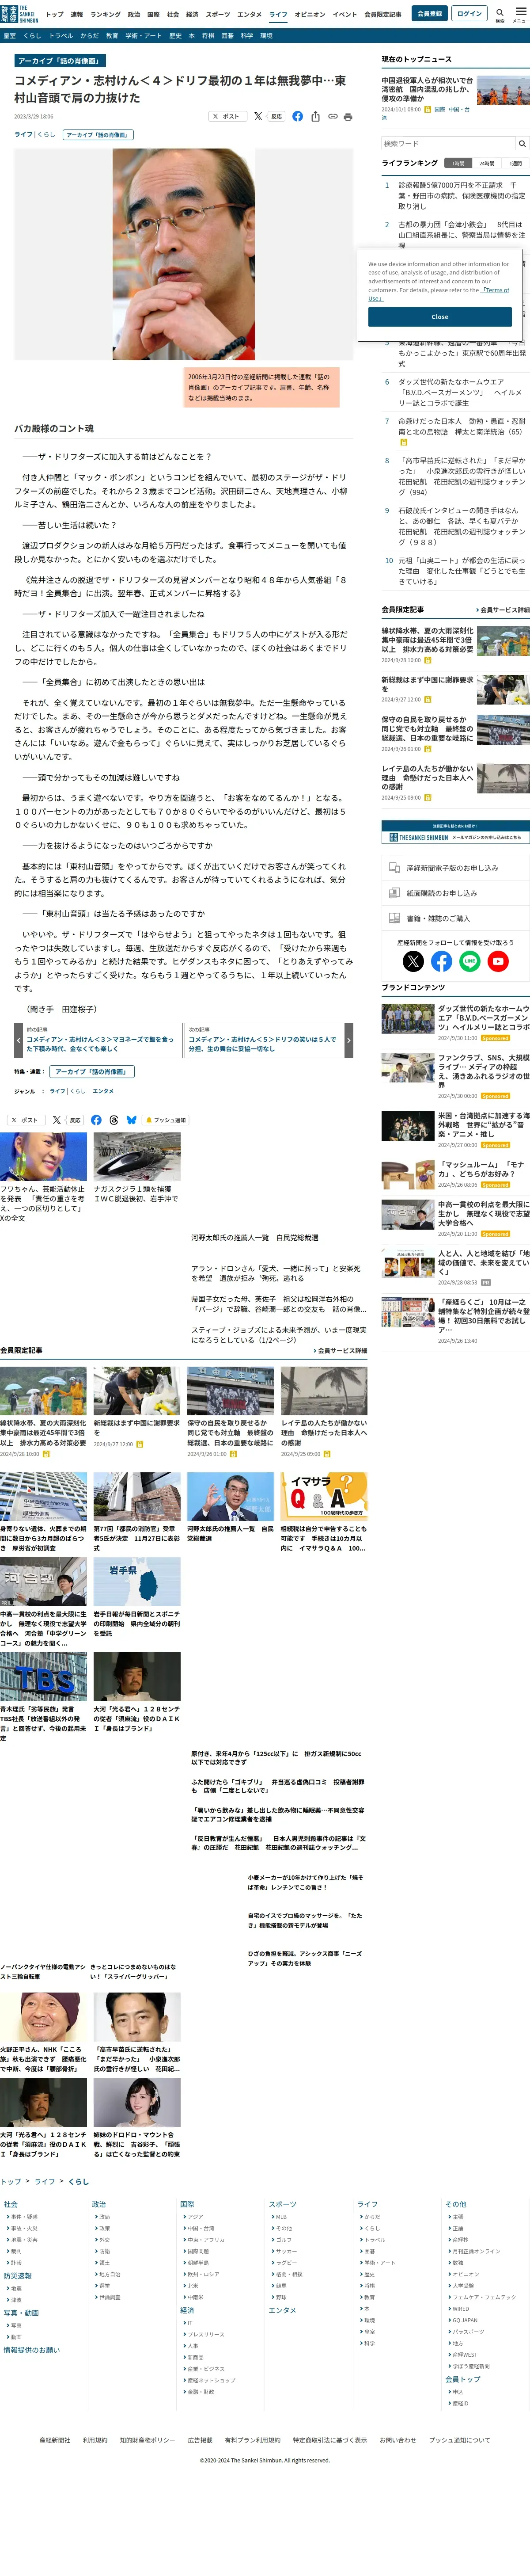Viewport: 530px width, 2576px height.
Task: Click the Sankei Shimbun logo
Action: [x=19, y=14]
